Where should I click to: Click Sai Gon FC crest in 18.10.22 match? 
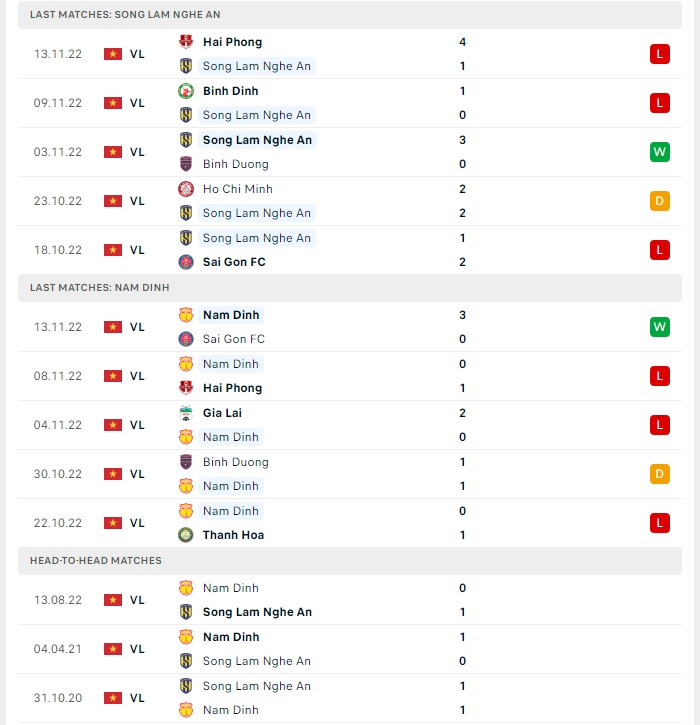pos(186,262)
